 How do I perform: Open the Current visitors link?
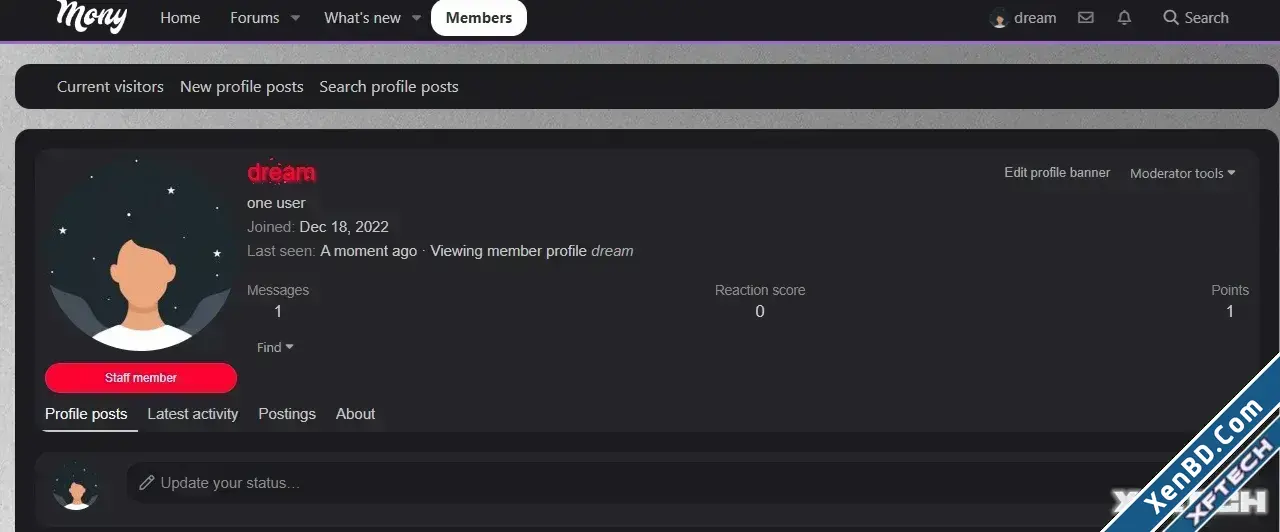[x=110, y=87]
